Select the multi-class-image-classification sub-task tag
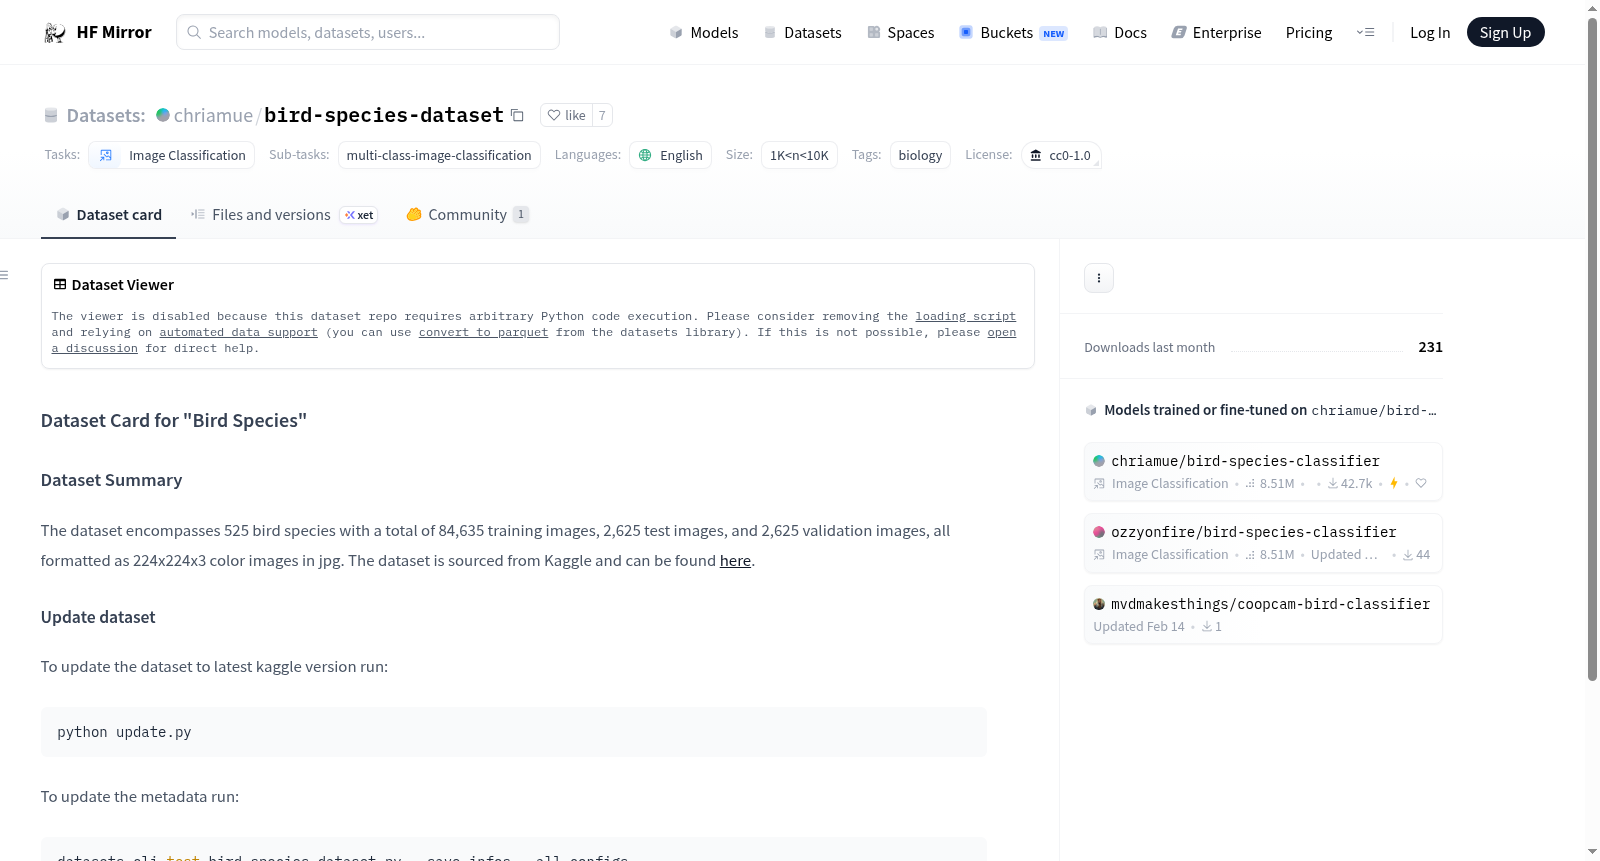Image resolution: width=1600 pixels, height=861 pixels. tap(439, 155)
